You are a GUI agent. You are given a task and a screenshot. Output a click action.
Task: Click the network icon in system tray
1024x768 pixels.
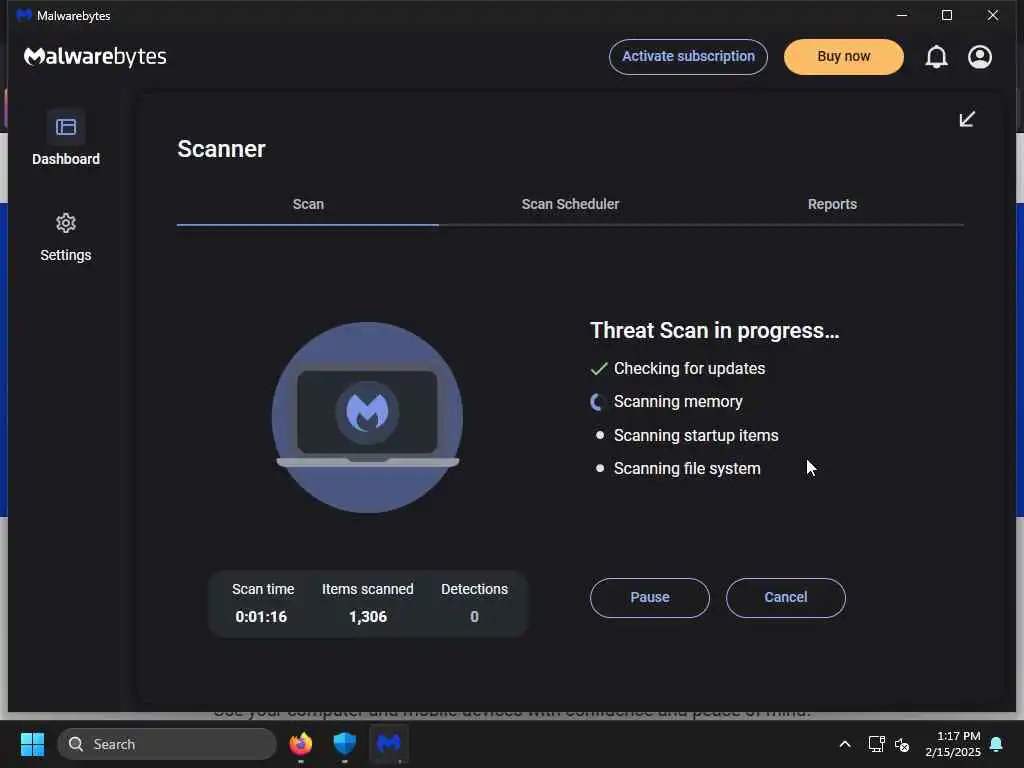tap(876, 744)
